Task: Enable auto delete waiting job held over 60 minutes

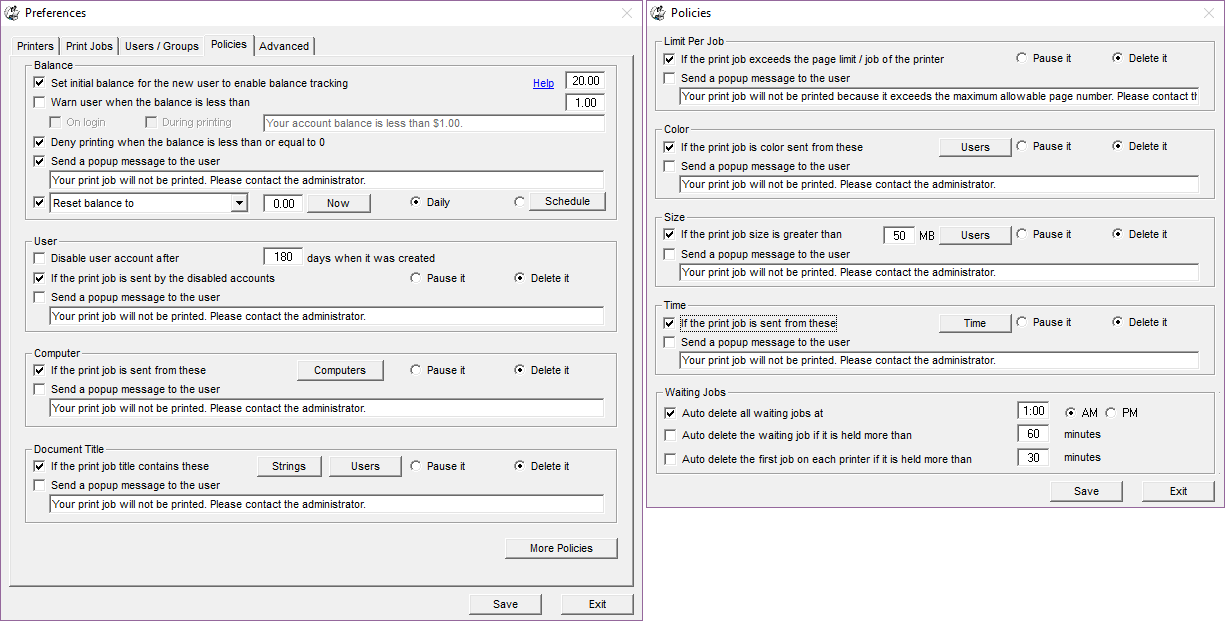Action: (x=668, y=434)
